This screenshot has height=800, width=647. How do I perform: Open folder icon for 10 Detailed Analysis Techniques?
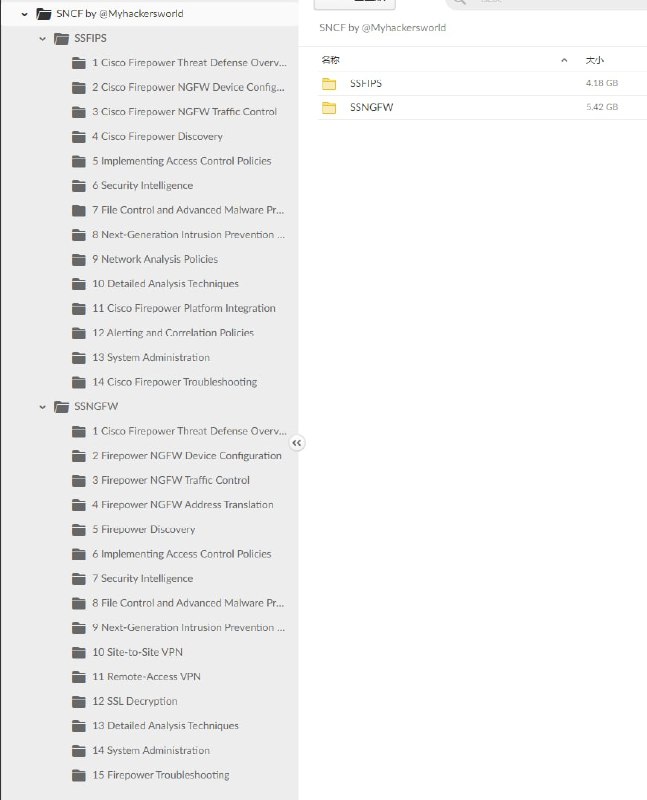(79, 284)
